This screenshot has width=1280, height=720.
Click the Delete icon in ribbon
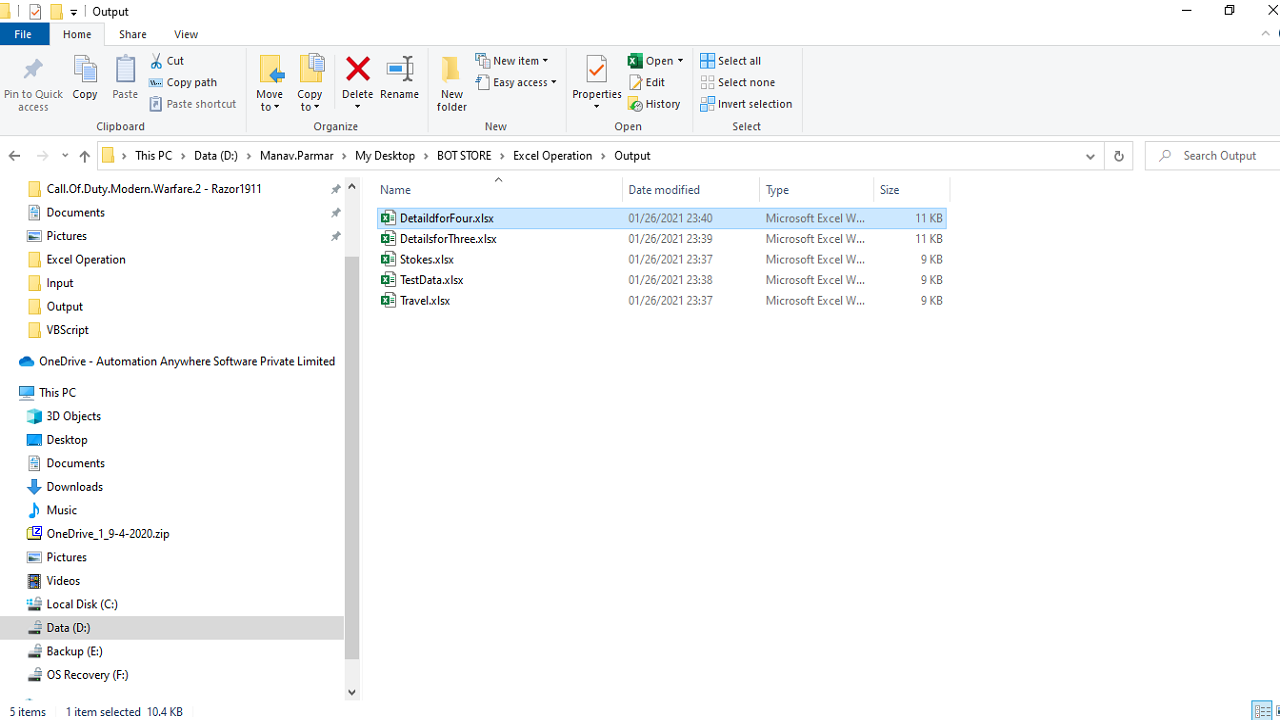pyautogui.click(x=357, y=70)
